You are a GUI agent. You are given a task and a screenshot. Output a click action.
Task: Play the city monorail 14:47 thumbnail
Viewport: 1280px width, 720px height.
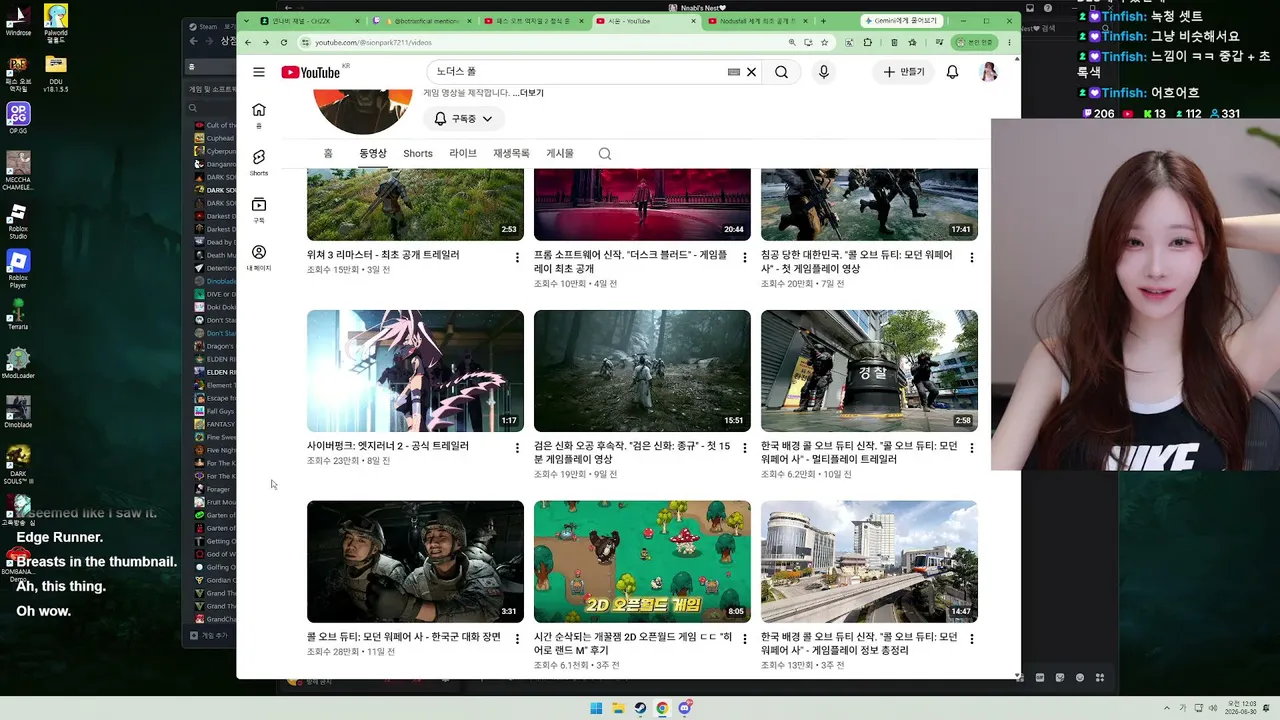pos(869,562)
